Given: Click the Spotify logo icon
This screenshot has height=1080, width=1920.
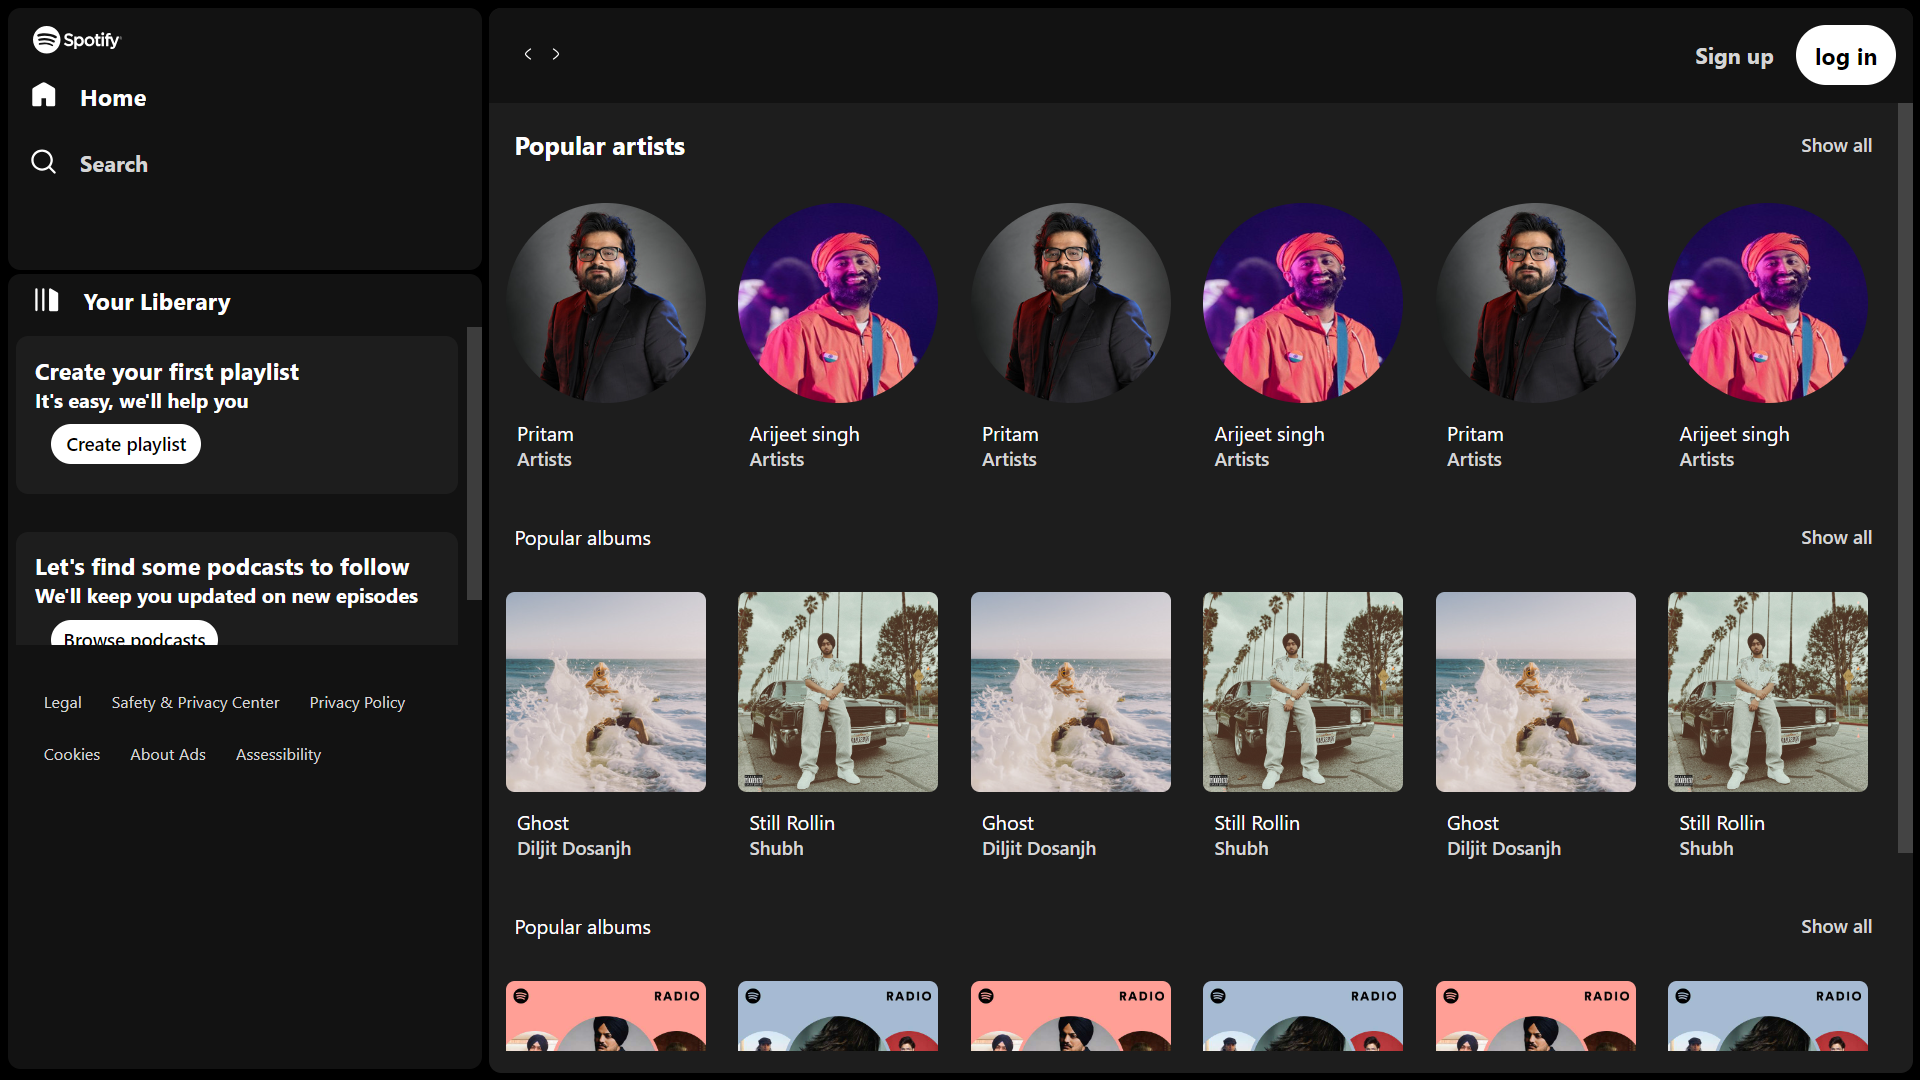Looking at the screenshot, I should pyautogui.click(x=46, y=40).
